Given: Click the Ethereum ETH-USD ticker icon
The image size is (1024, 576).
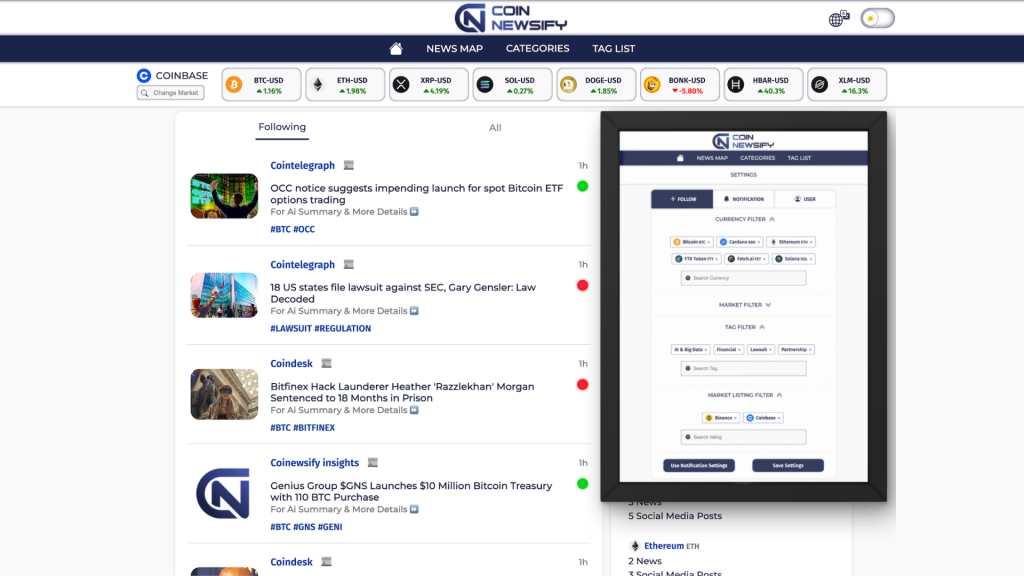Looking at the screenshot, I should (x=318, y=85).
